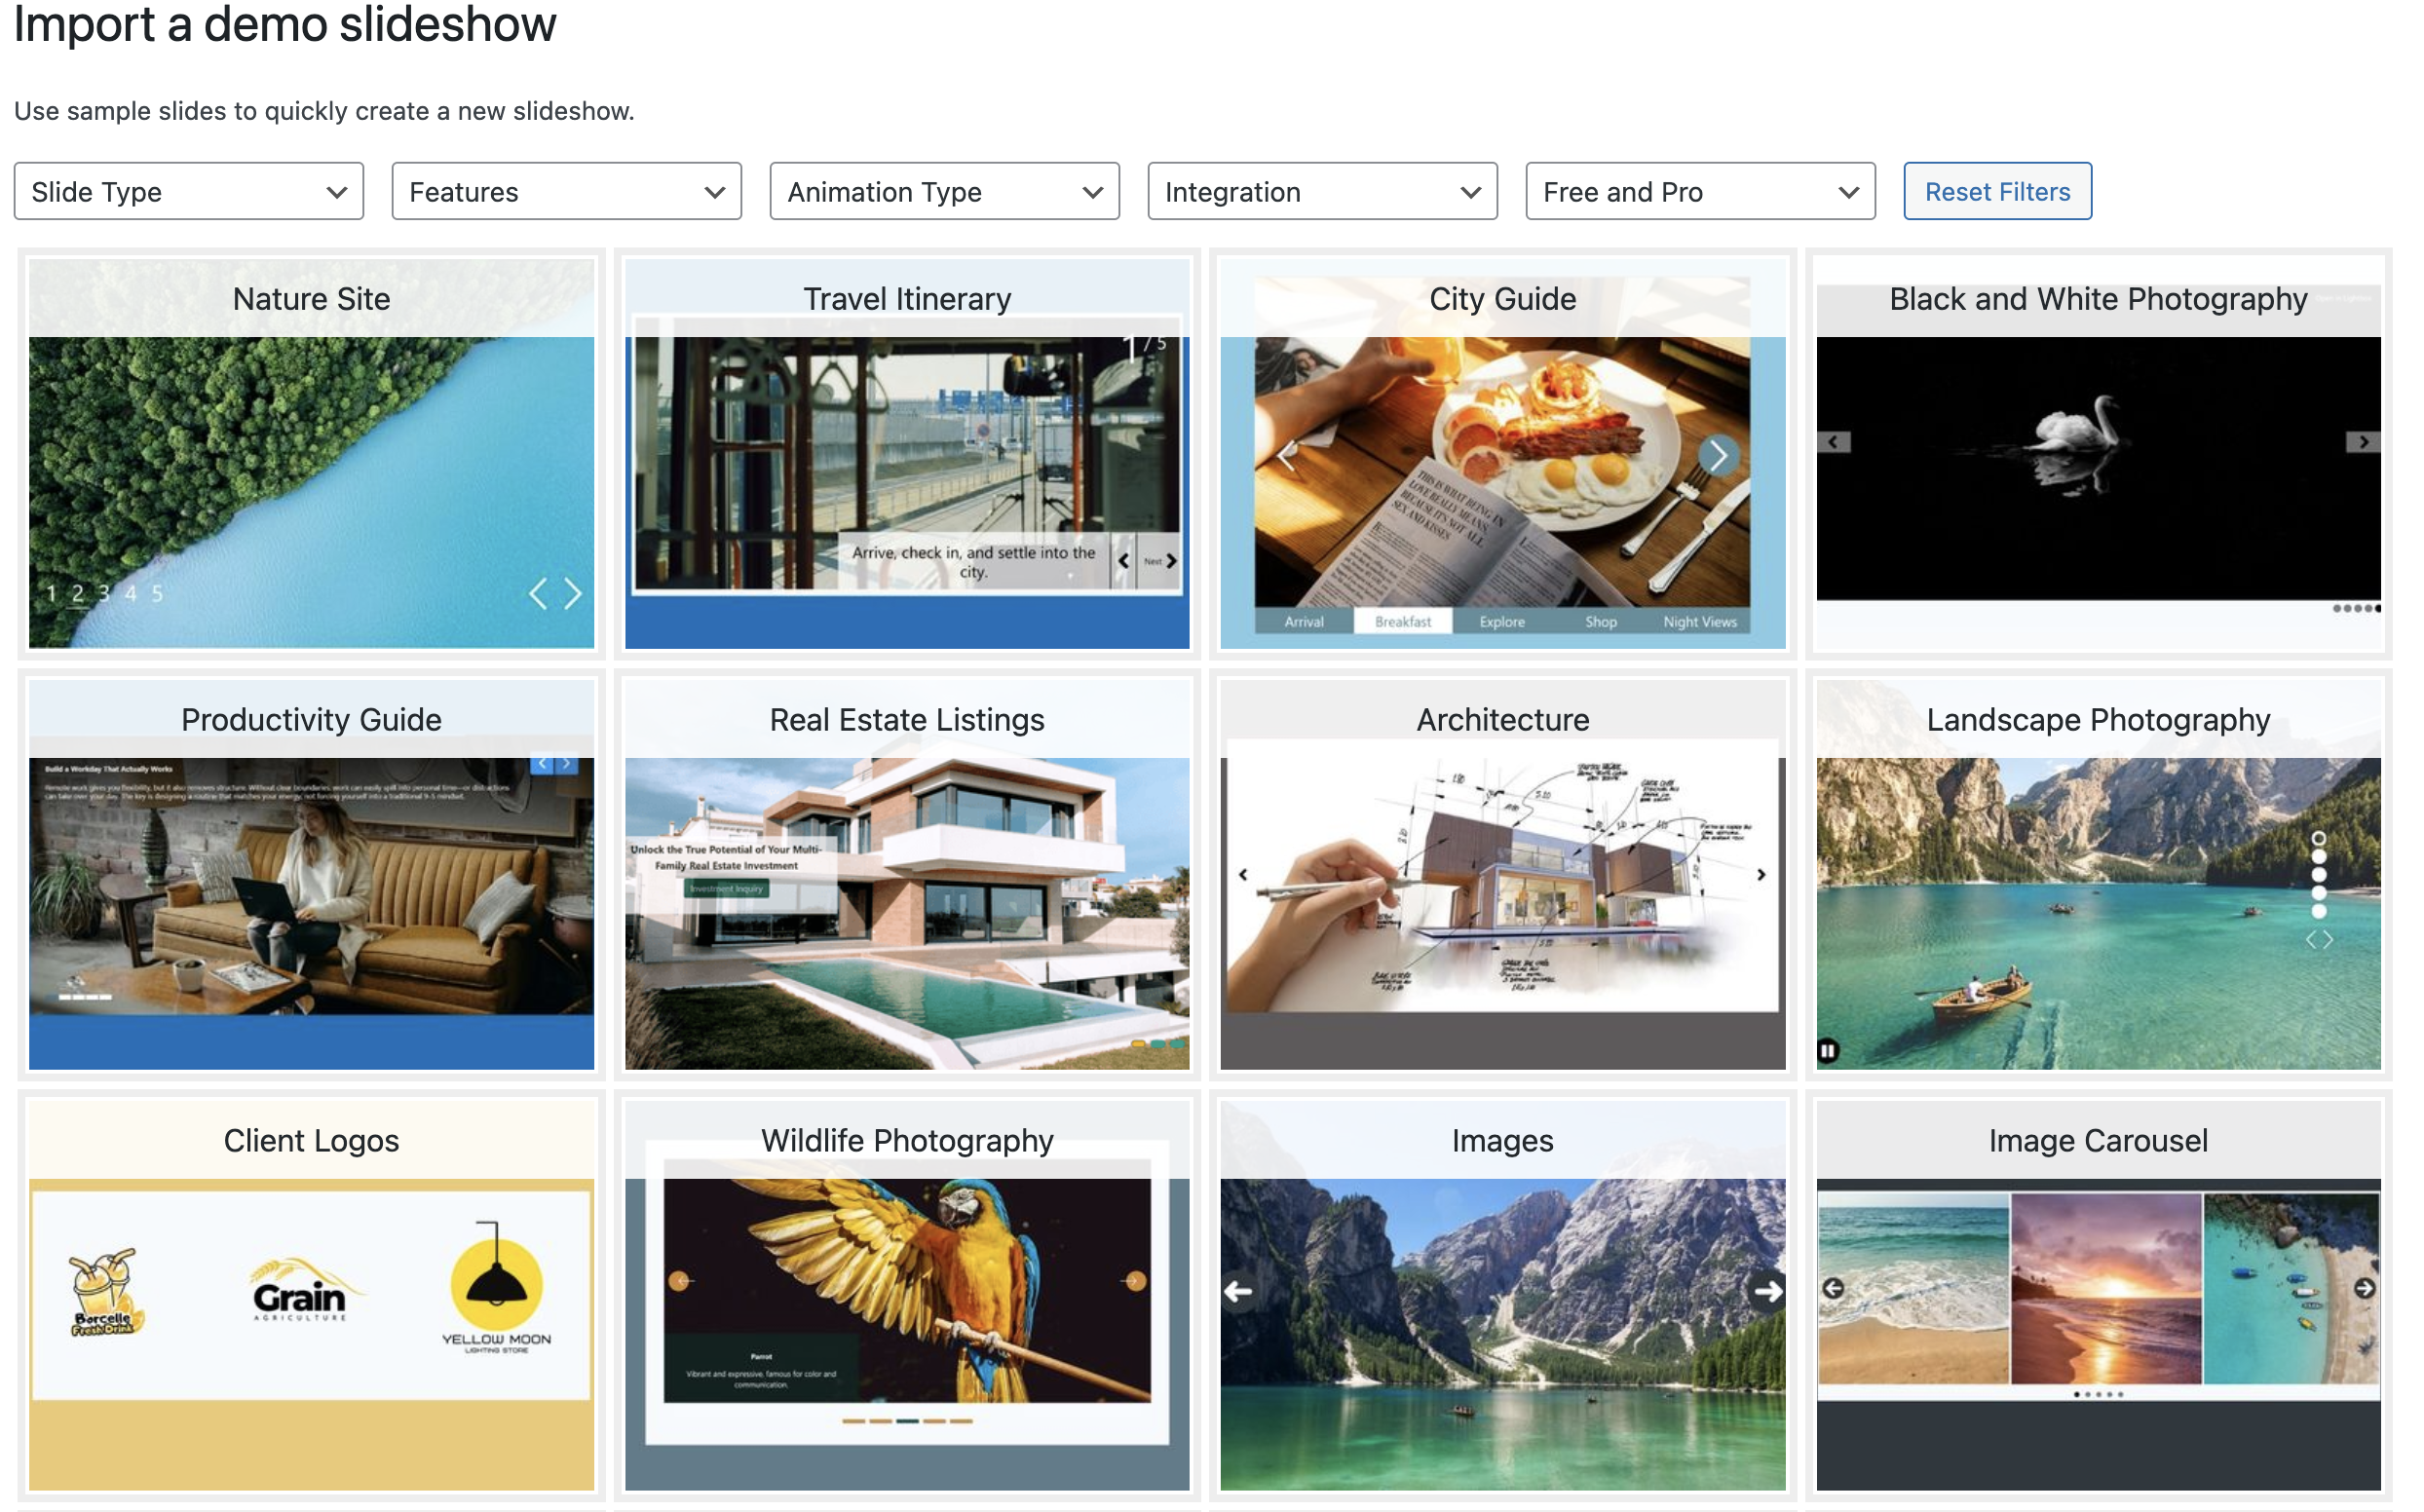Click left arrow on Images slideshow preview
This screenshot has height=1512, width=2424.
(x=1238, y=1291)
